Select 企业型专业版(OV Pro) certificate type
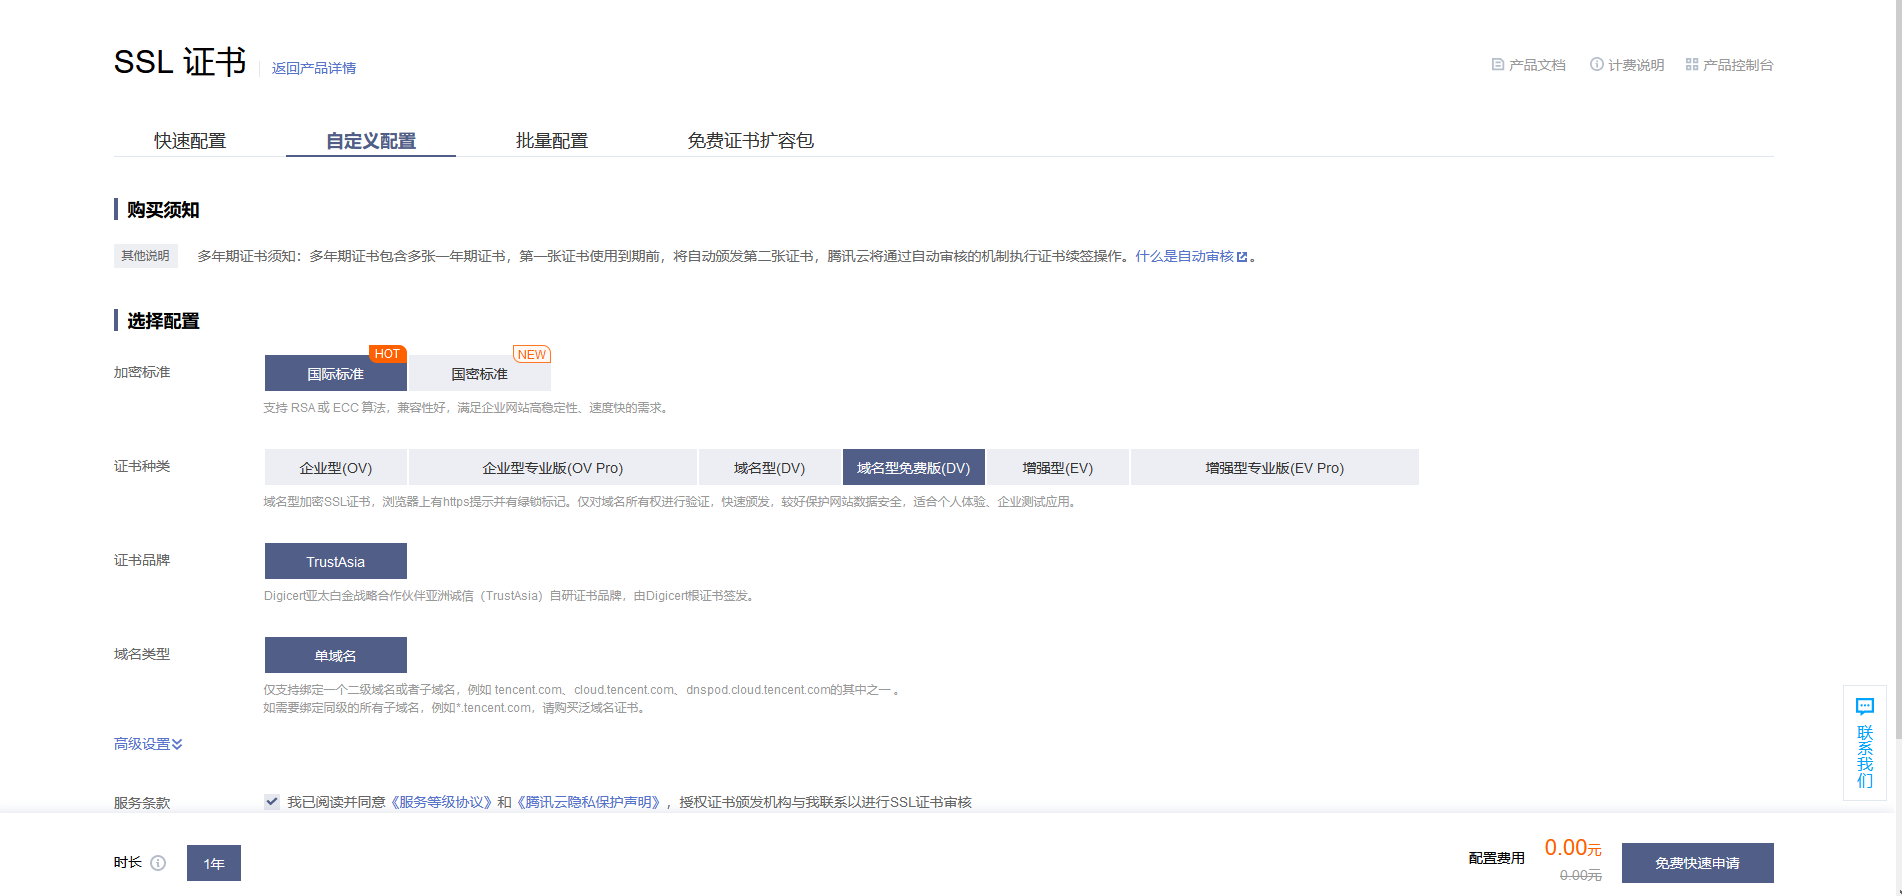1902x896 pixels. tap(553, 467)
